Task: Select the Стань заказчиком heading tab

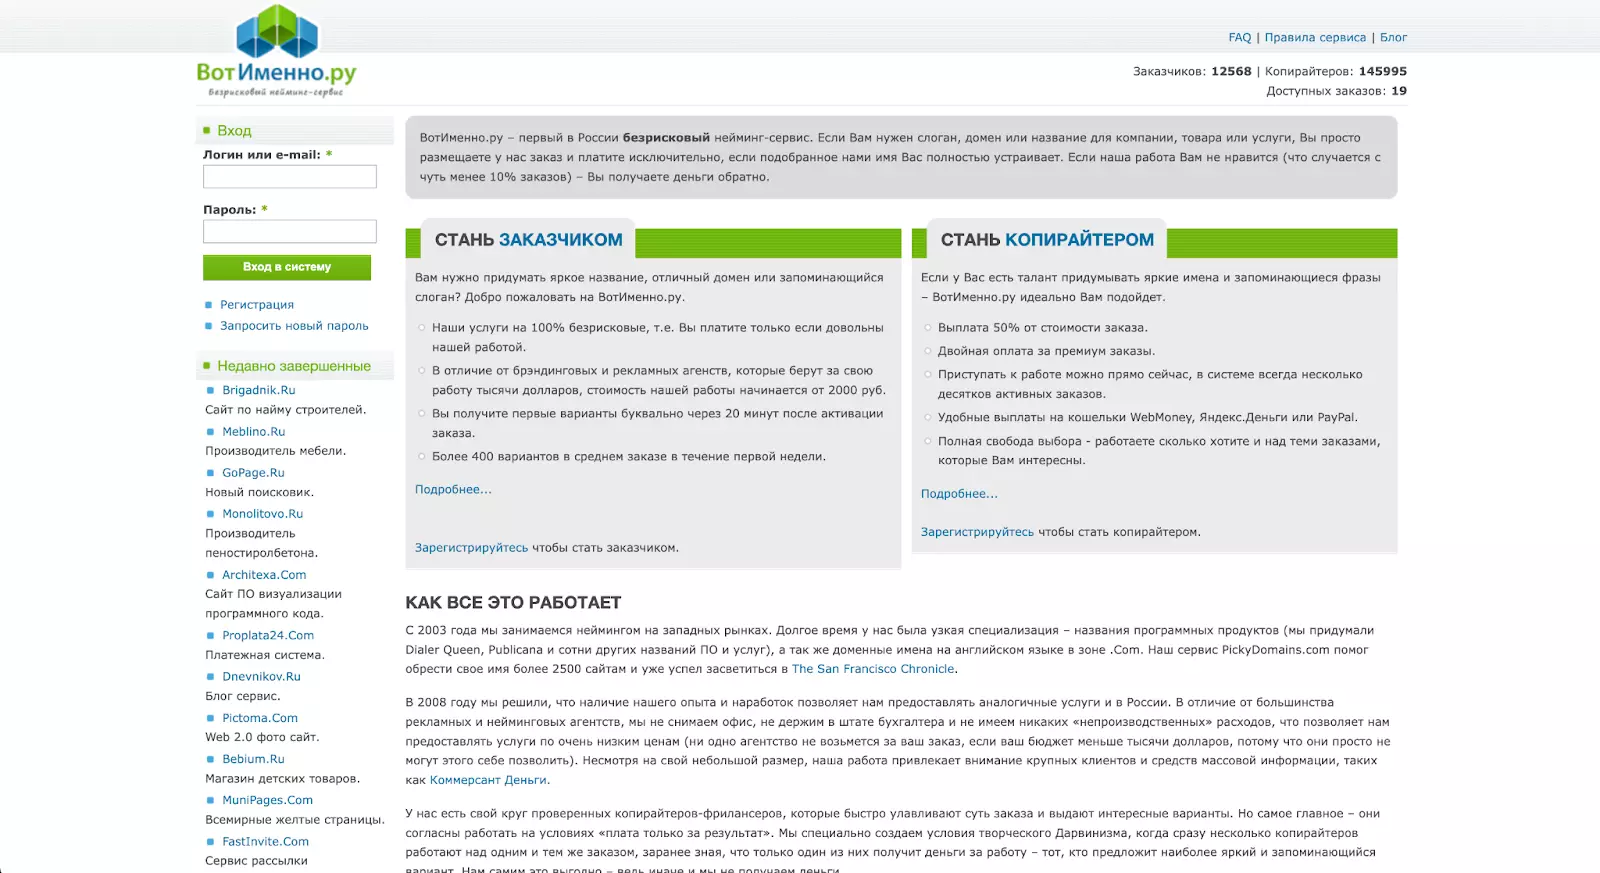Action: pos(528,240)
